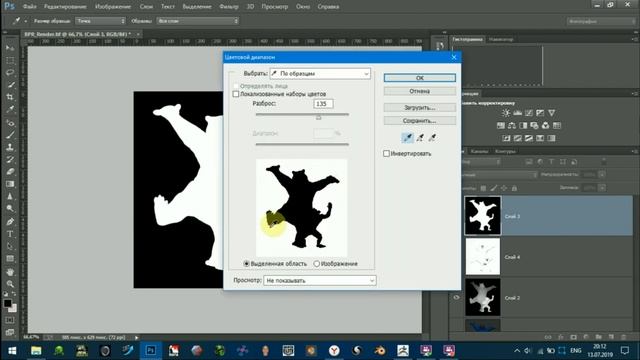Open File Explorer from the taskbar
This screenshot has width=640, height=360.
point(36,351)
